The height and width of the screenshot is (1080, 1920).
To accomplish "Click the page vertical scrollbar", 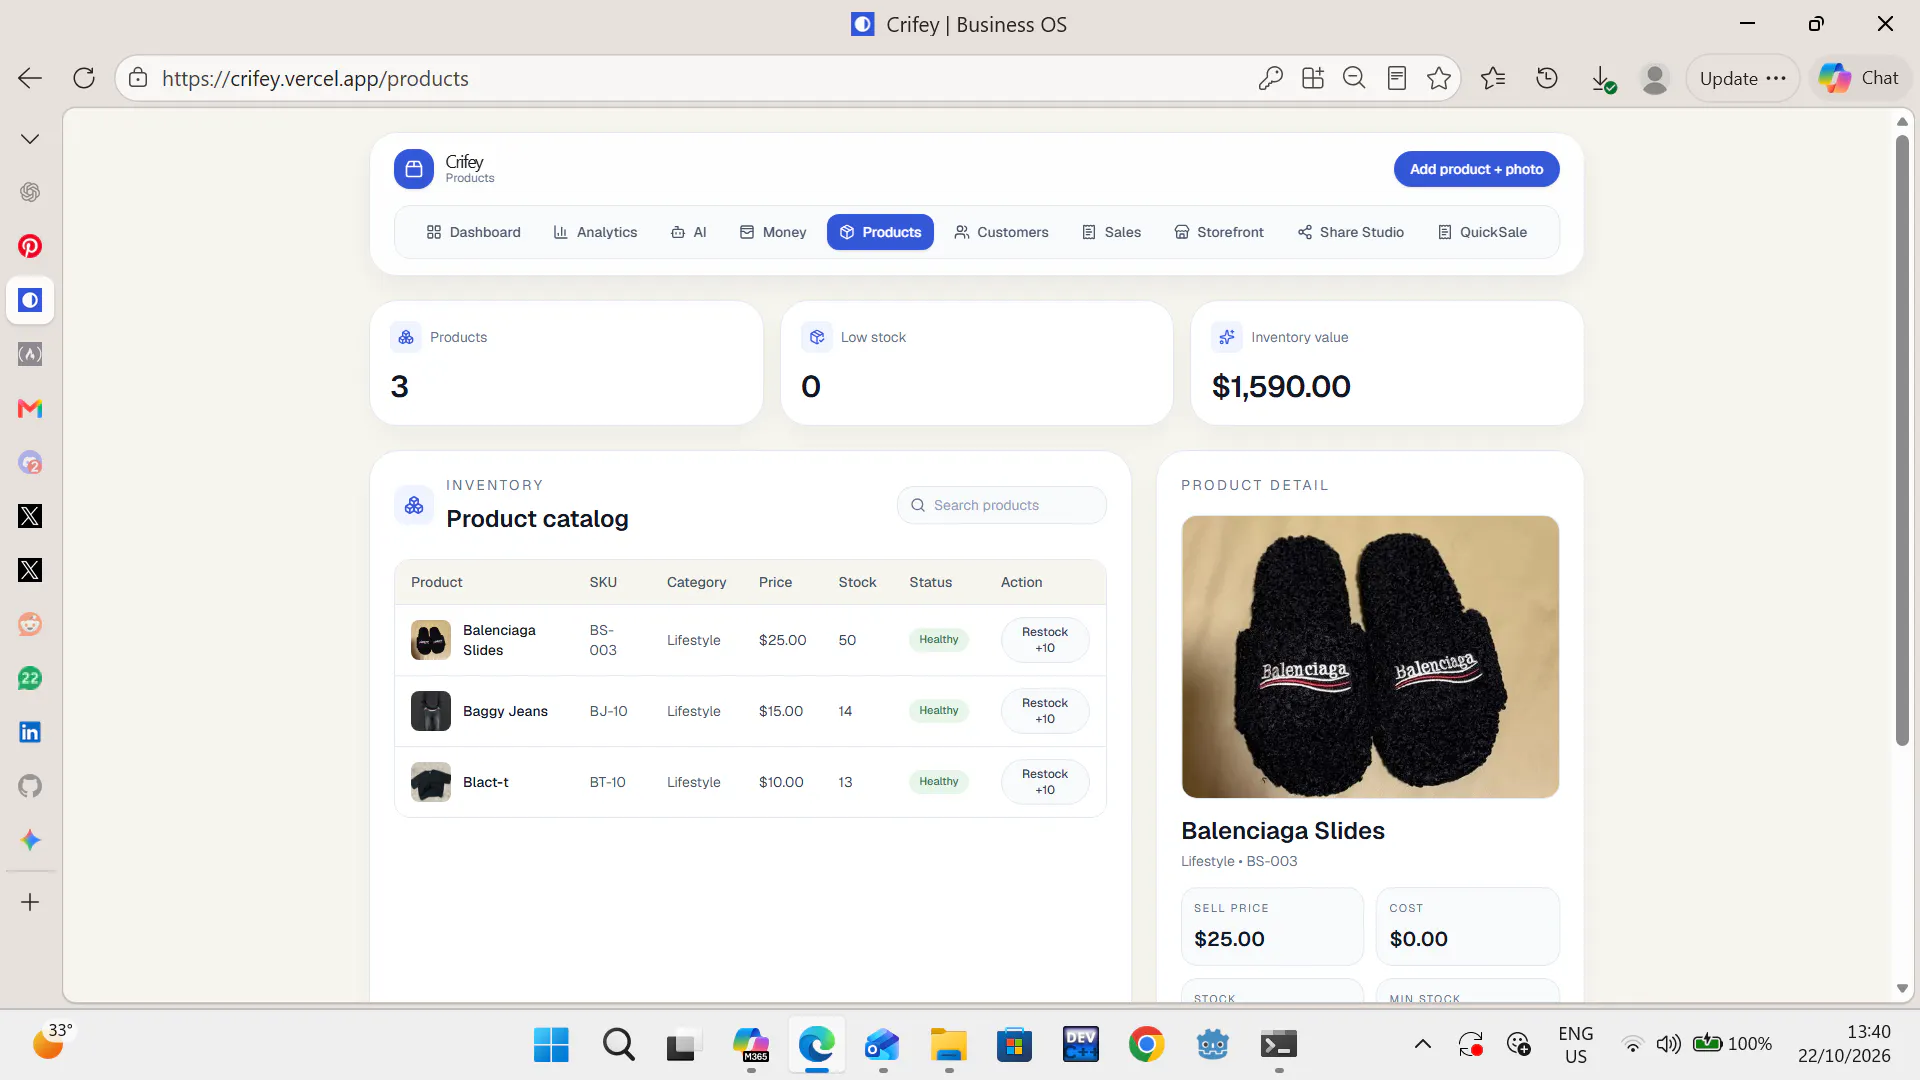I will coord(1902,440).
